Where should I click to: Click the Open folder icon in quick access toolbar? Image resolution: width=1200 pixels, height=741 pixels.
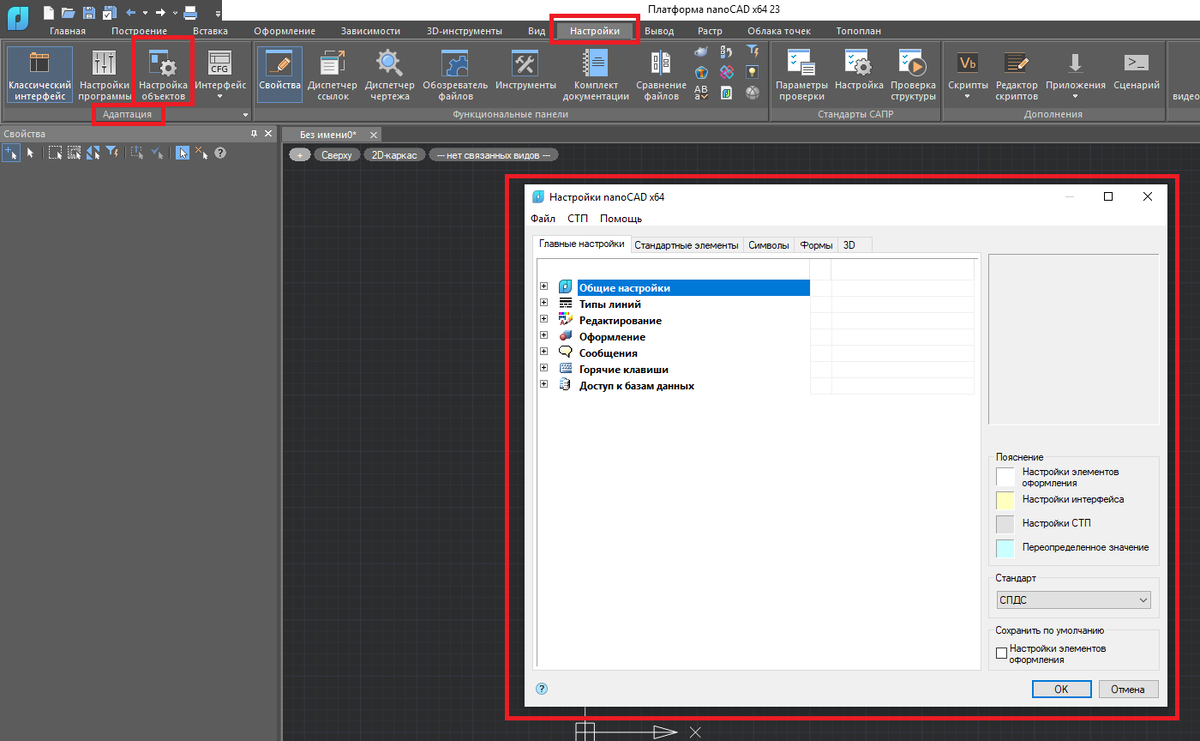pos(68,12)
